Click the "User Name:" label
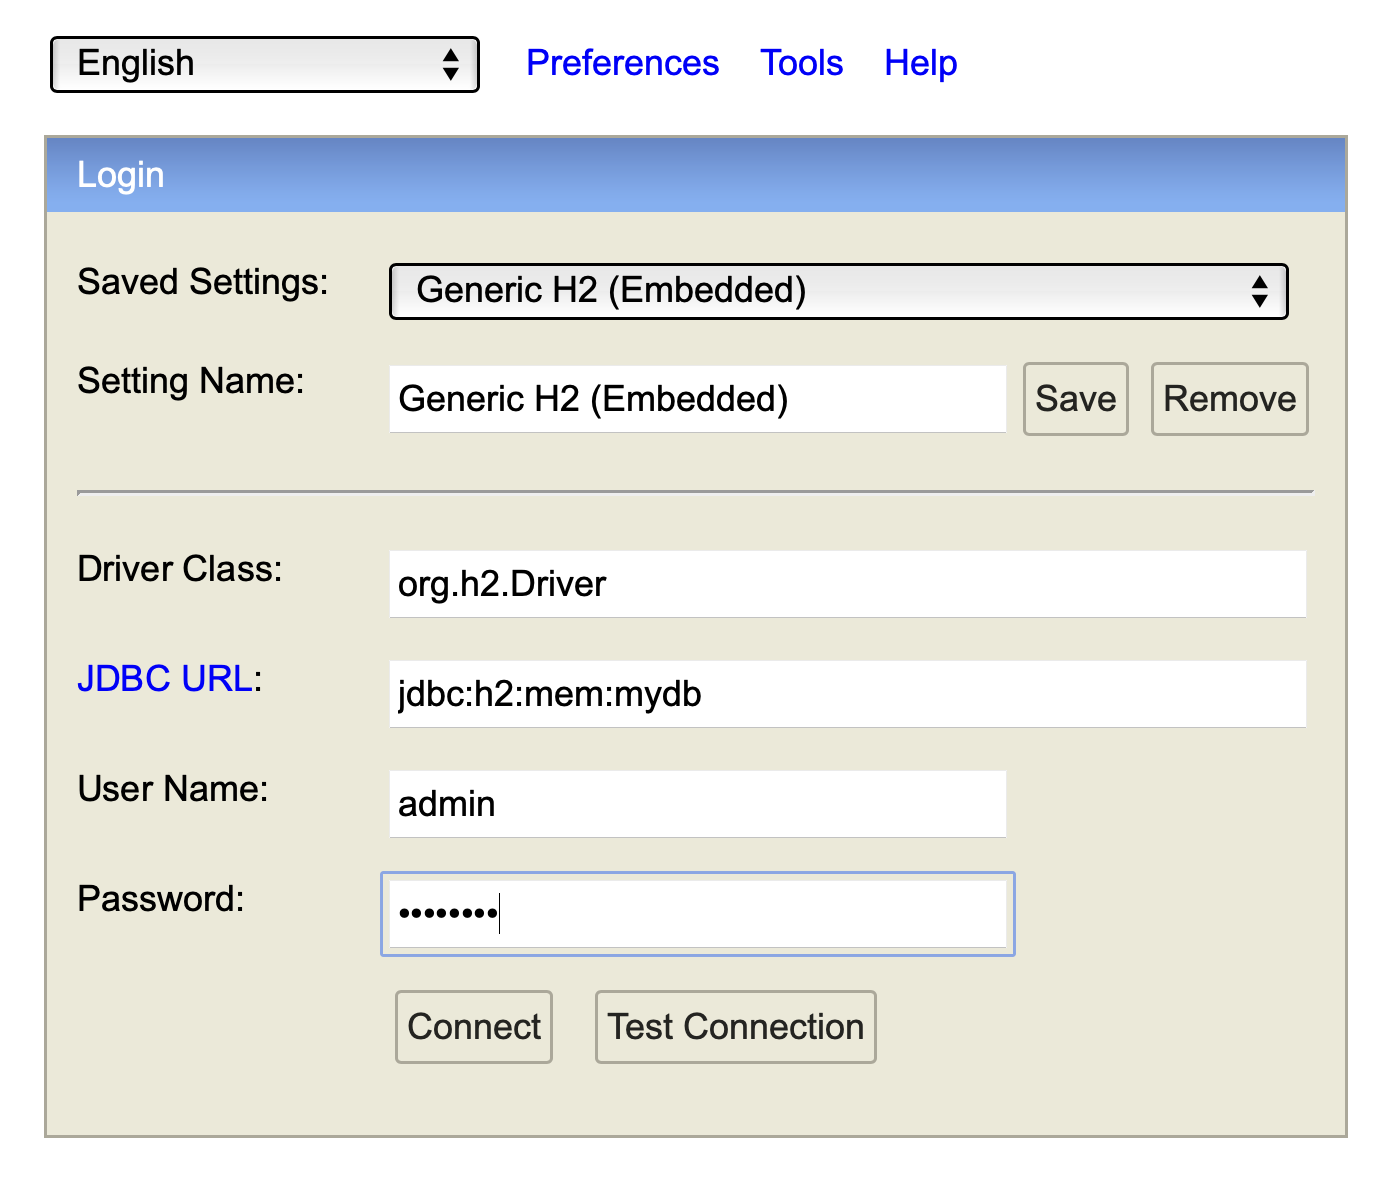This screenshot has height=1189, width=1400. 173,789
